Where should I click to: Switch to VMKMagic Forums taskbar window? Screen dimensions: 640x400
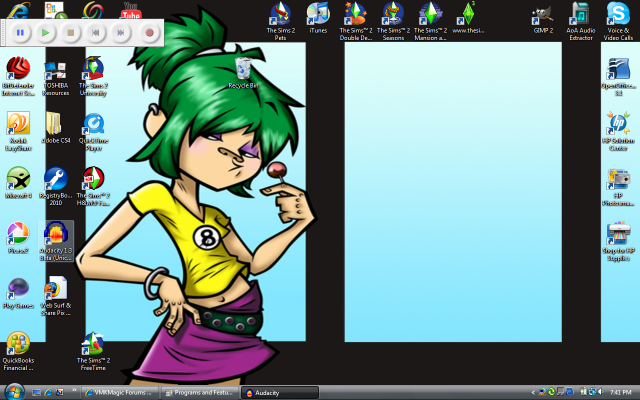pyautogui.click(x=118, y=392)
